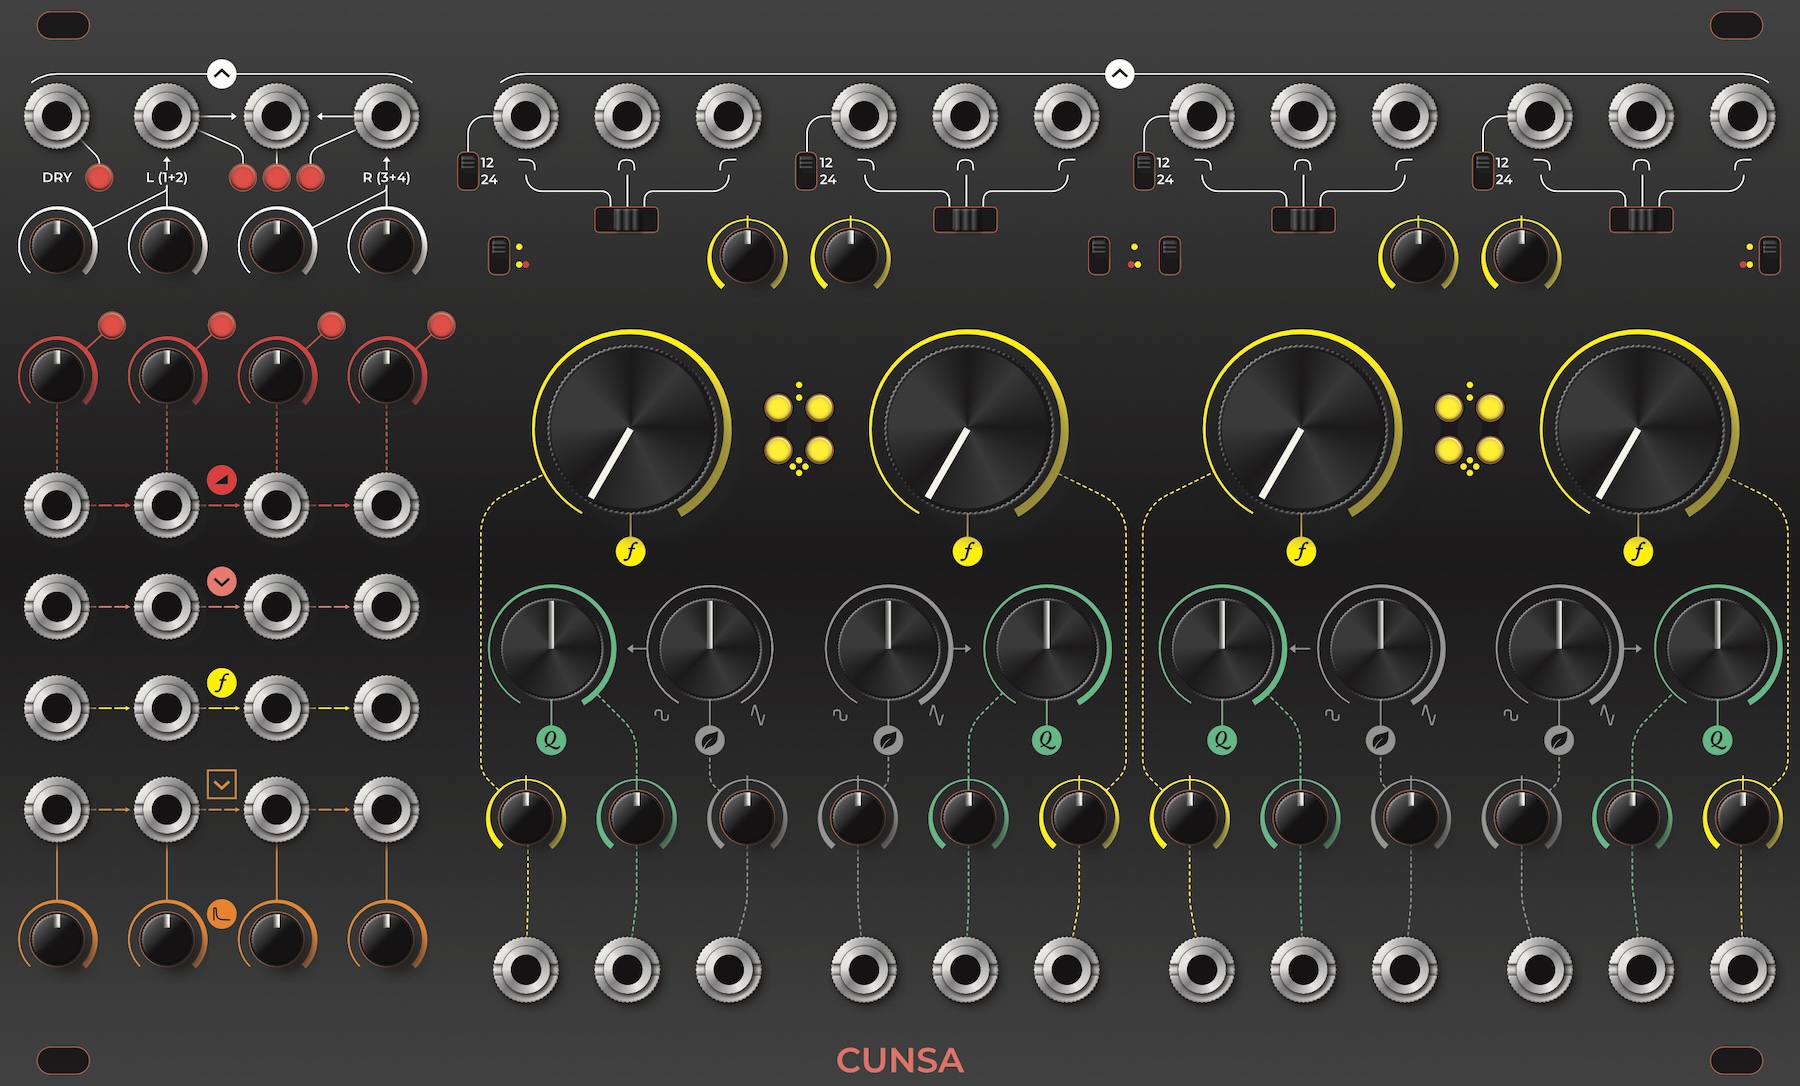1800x1086 pixels.
Task: Click the leftmost green Q icon
Action: pyautogui.click(x=550, y=740)
